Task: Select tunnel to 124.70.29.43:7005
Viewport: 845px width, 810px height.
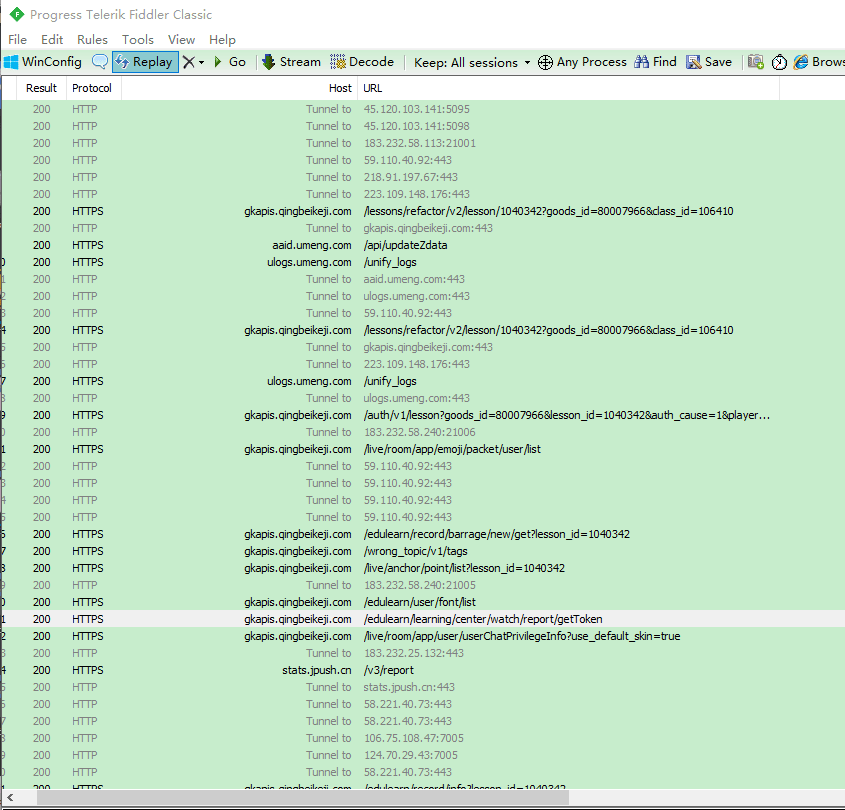Action: pos(424,756)
